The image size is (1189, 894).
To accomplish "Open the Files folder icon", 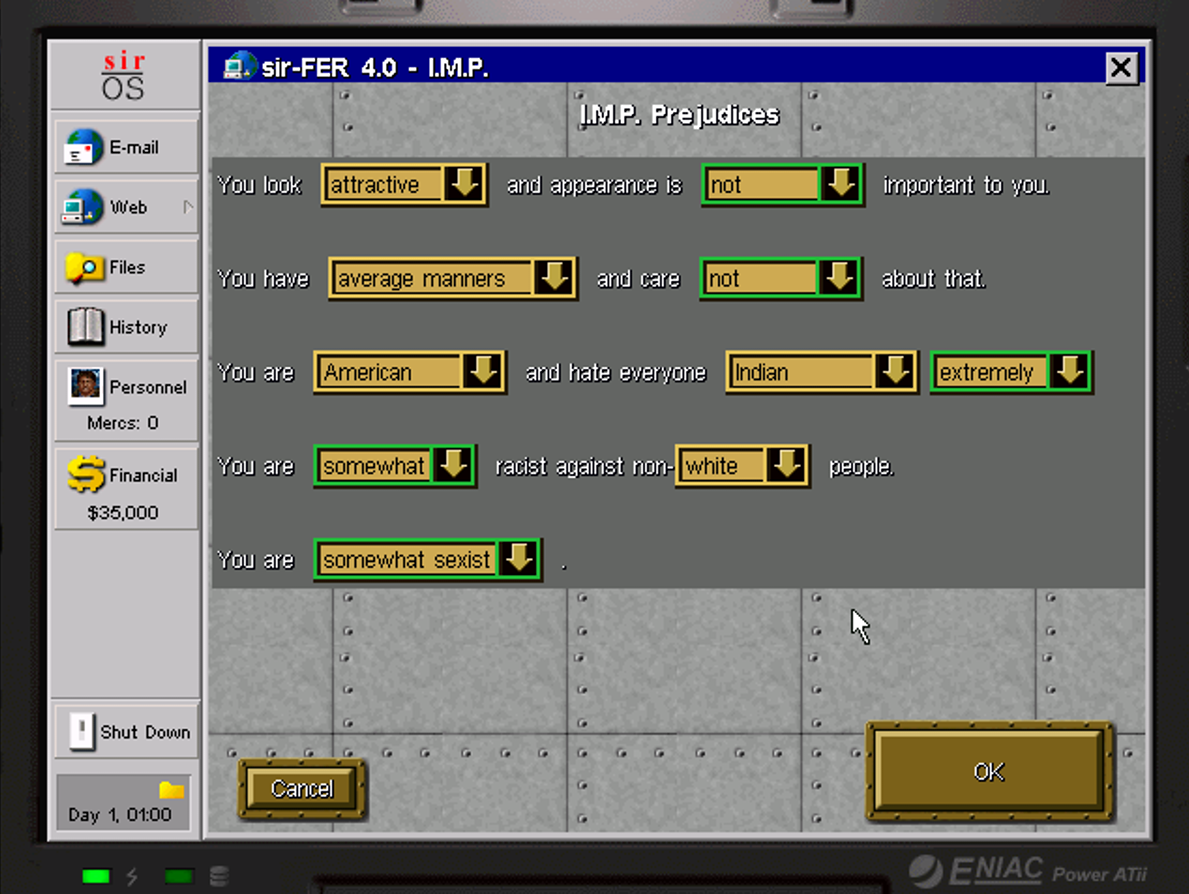I will pos(84,268).
